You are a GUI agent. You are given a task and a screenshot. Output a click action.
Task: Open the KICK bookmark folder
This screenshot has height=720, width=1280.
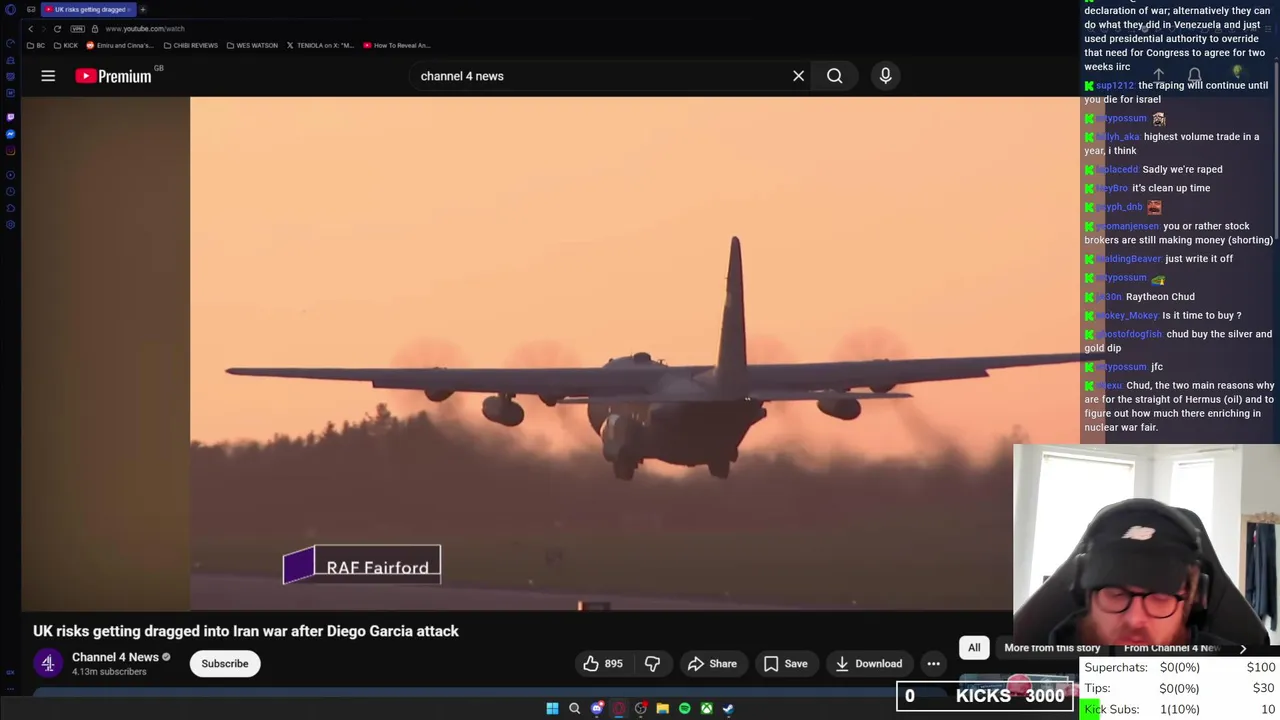pos(67,45)
